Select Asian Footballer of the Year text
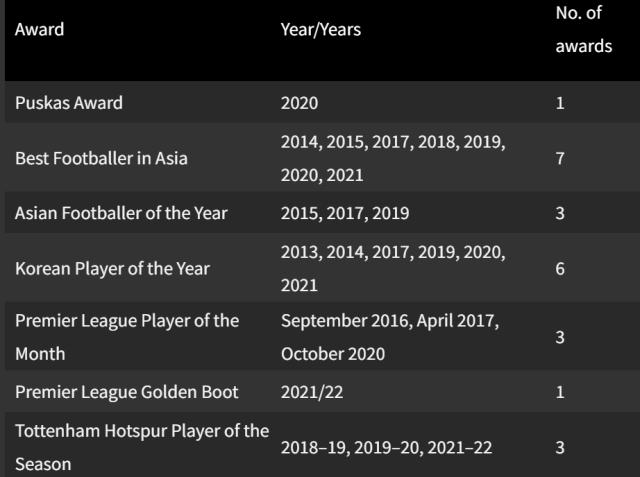This screenshot has height=477, width=640. (121, 213)
